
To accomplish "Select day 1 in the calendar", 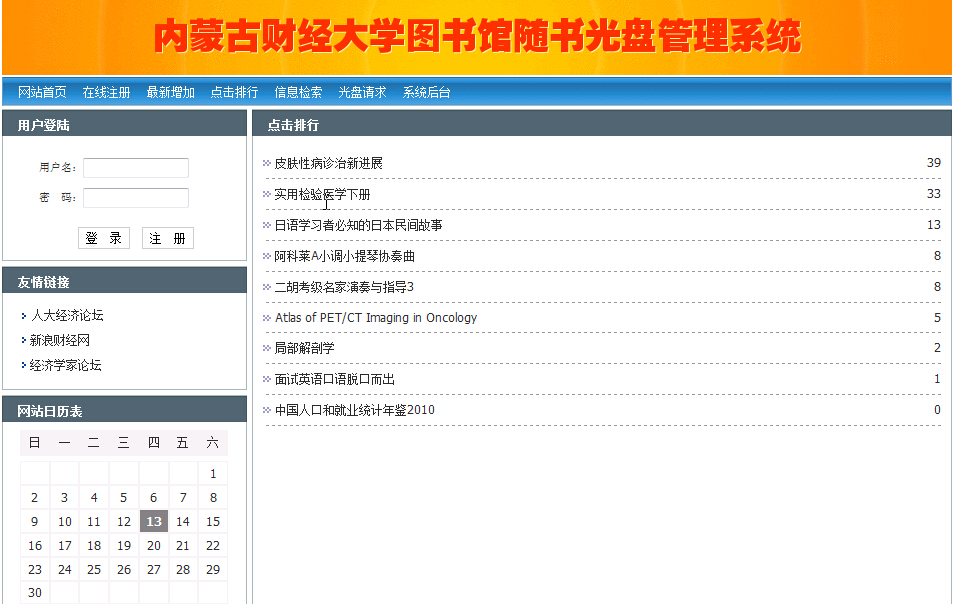I will (213, 474).
